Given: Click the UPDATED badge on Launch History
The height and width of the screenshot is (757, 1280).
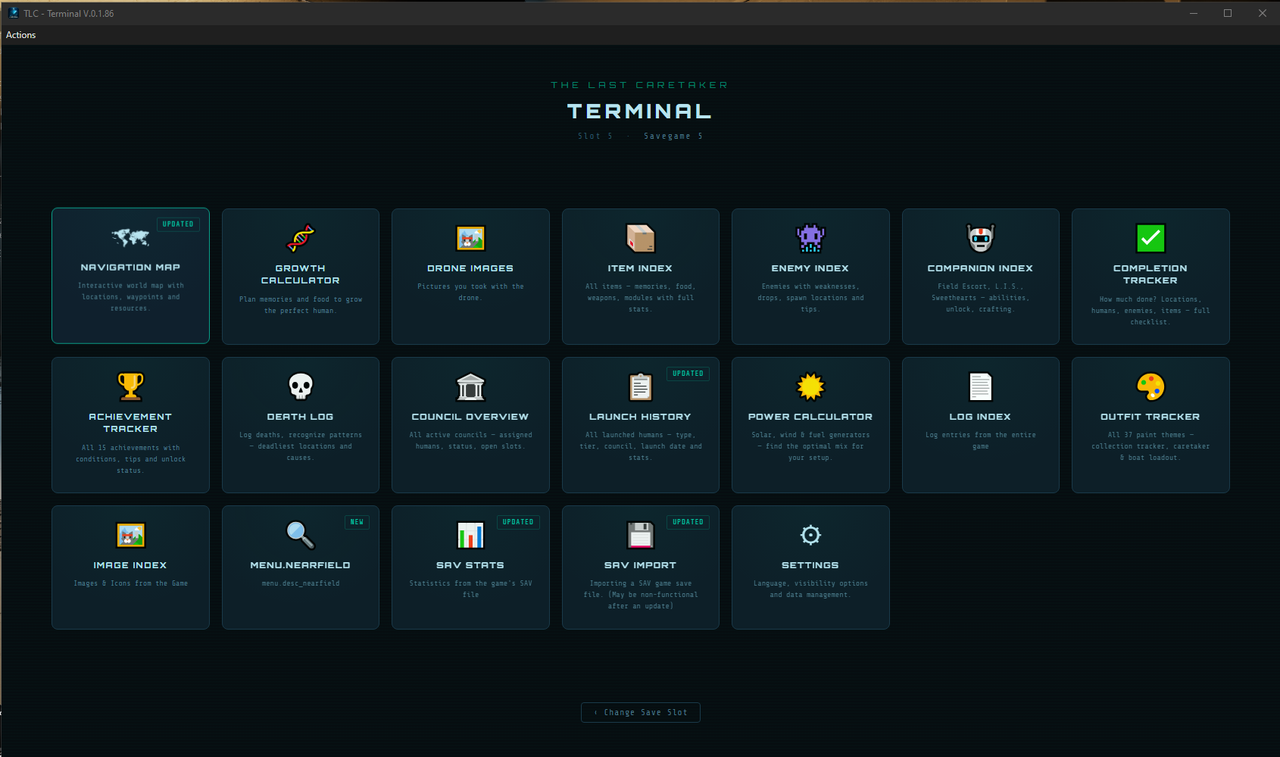Looking at the screenshot, I should 688,373.
